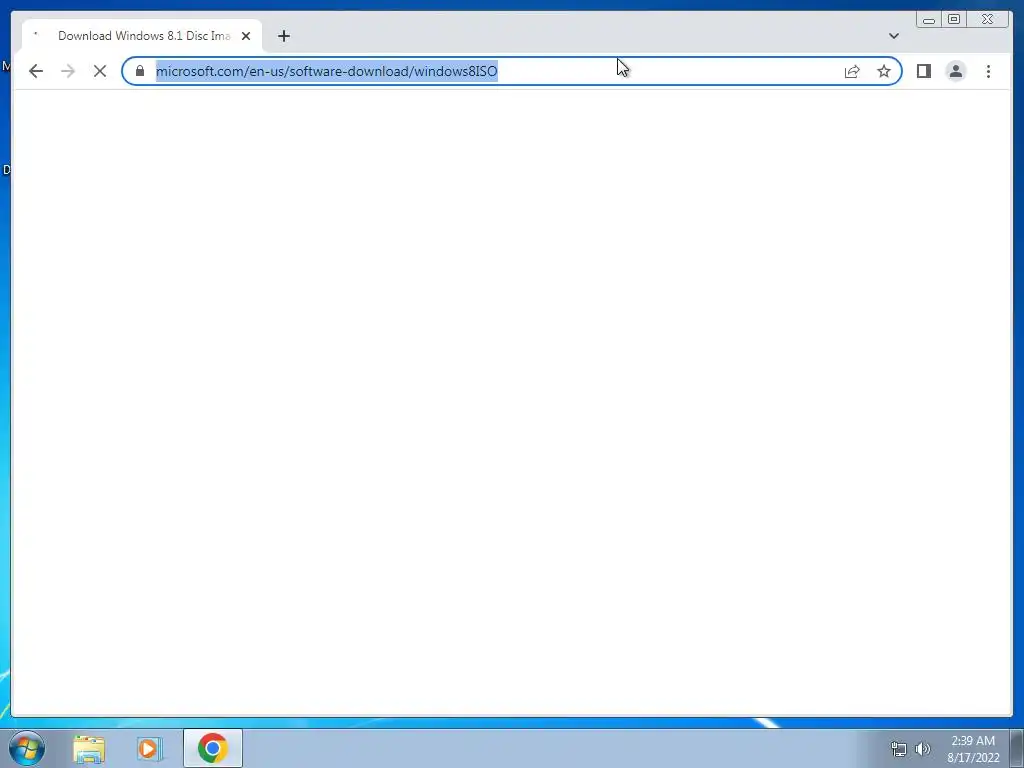The image size is (1024, 768).
Task: Open the volume speaker icon
Action: coord(922,749)
